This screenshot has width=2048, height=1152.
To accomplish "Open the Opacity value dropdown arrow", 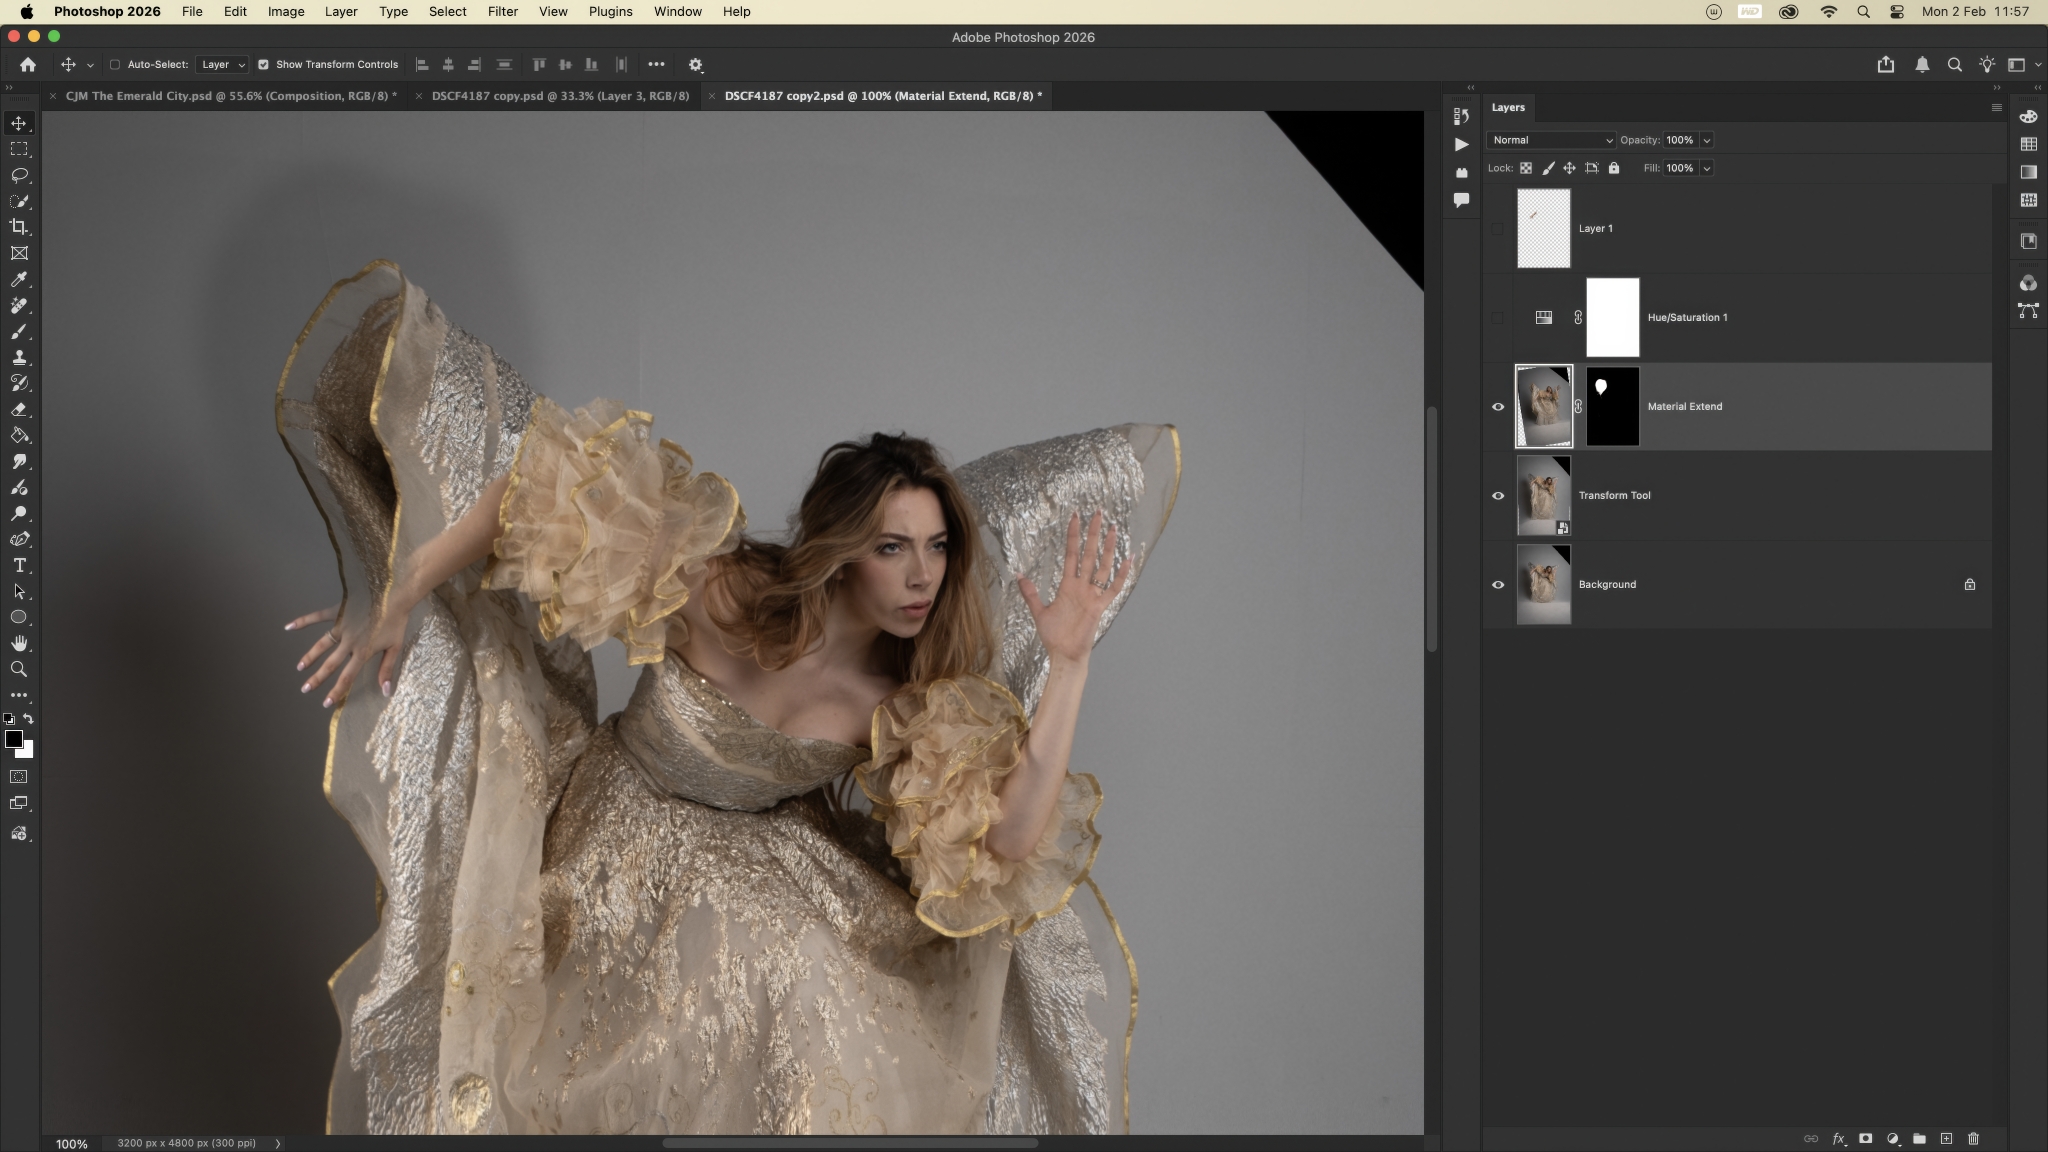I will coord(1706,140).
